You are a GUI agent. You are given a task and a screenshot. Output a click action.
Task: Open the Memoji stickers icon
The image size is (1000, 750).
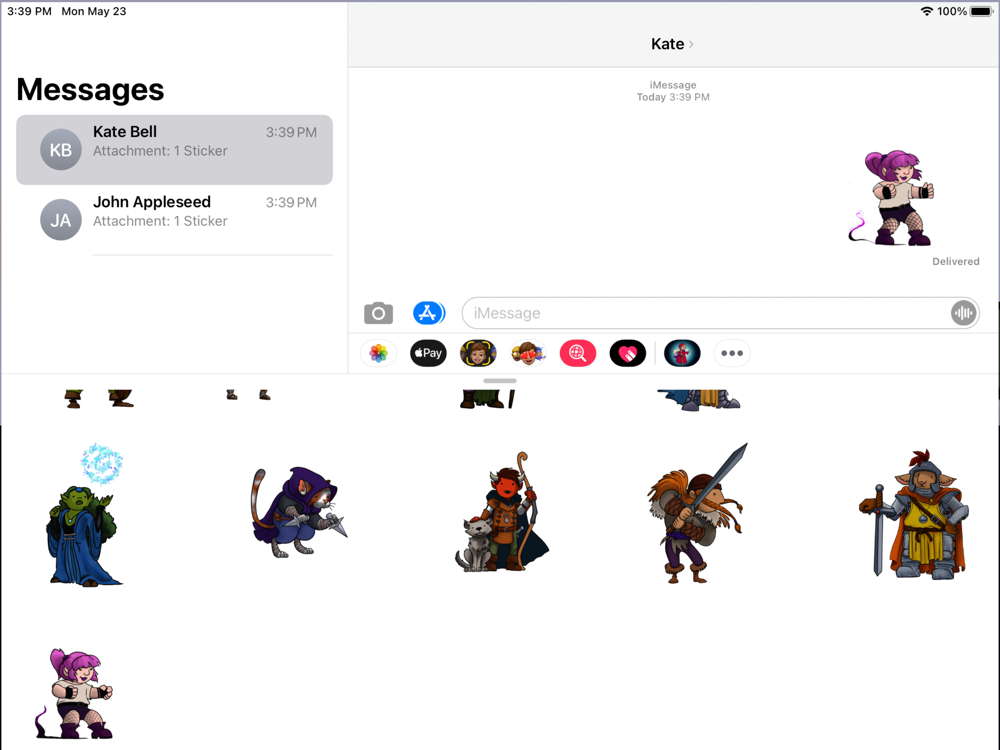click(528, 353)
